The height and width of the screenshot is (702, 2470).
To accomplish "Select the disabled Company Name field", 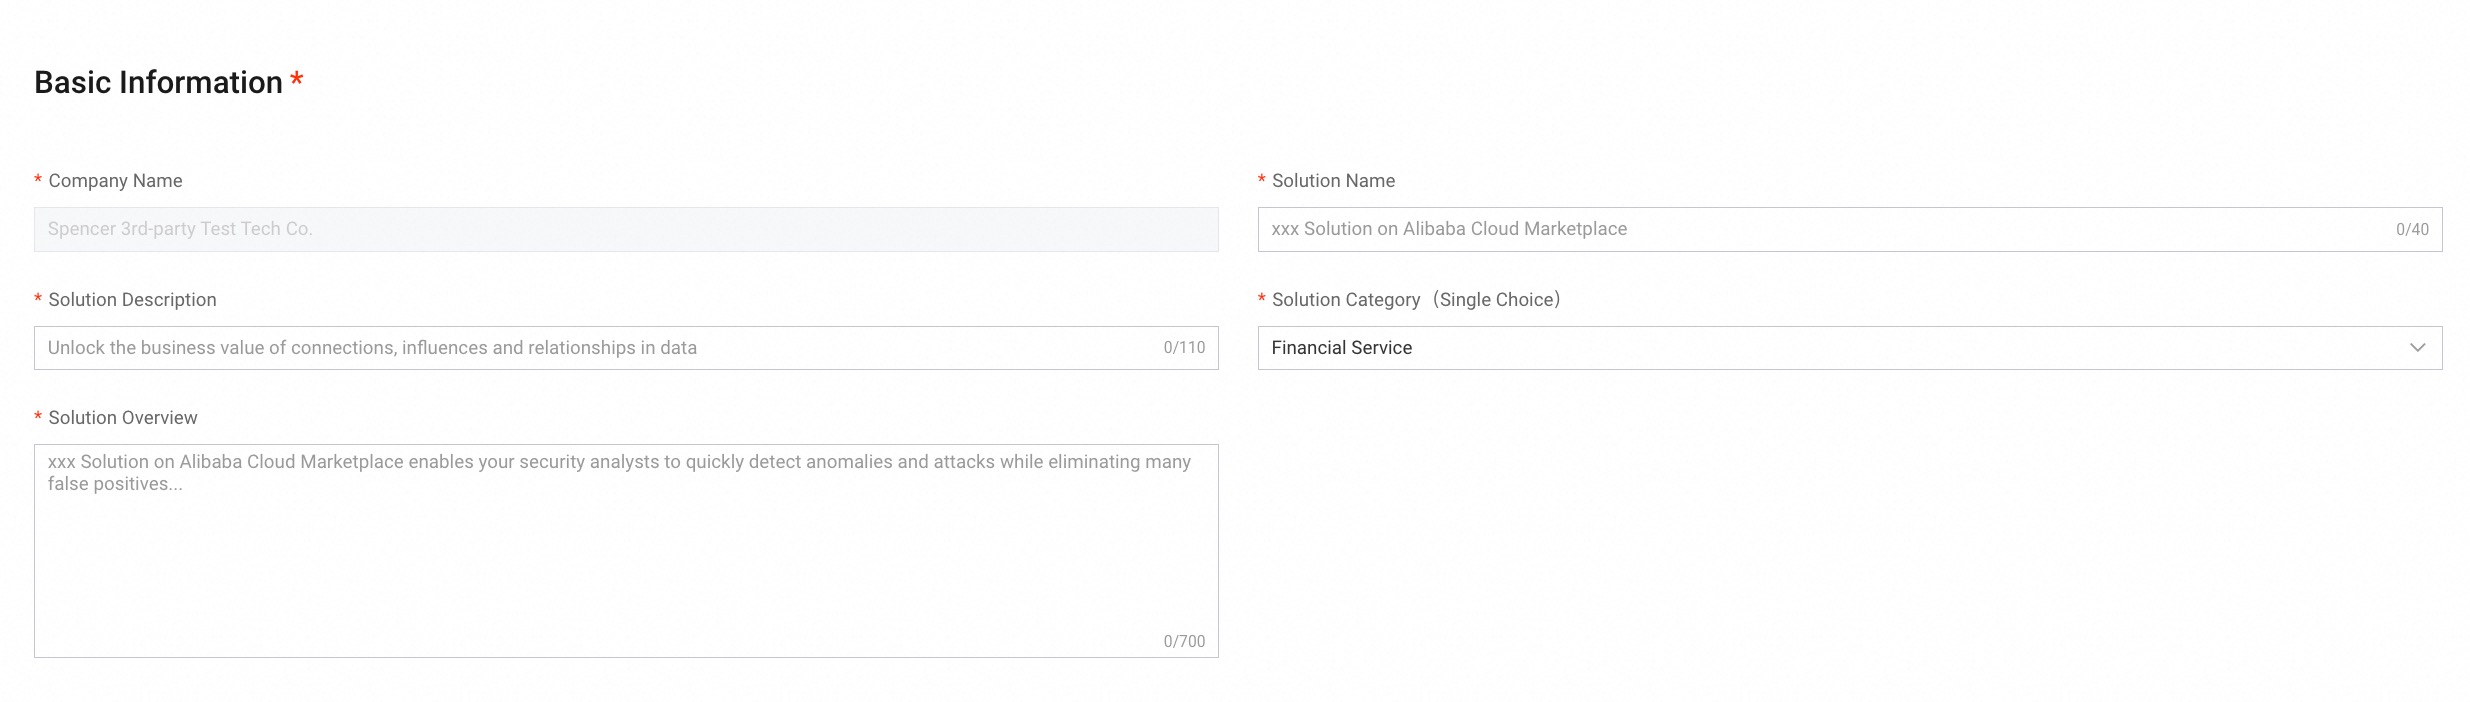I will coord(626,229).
